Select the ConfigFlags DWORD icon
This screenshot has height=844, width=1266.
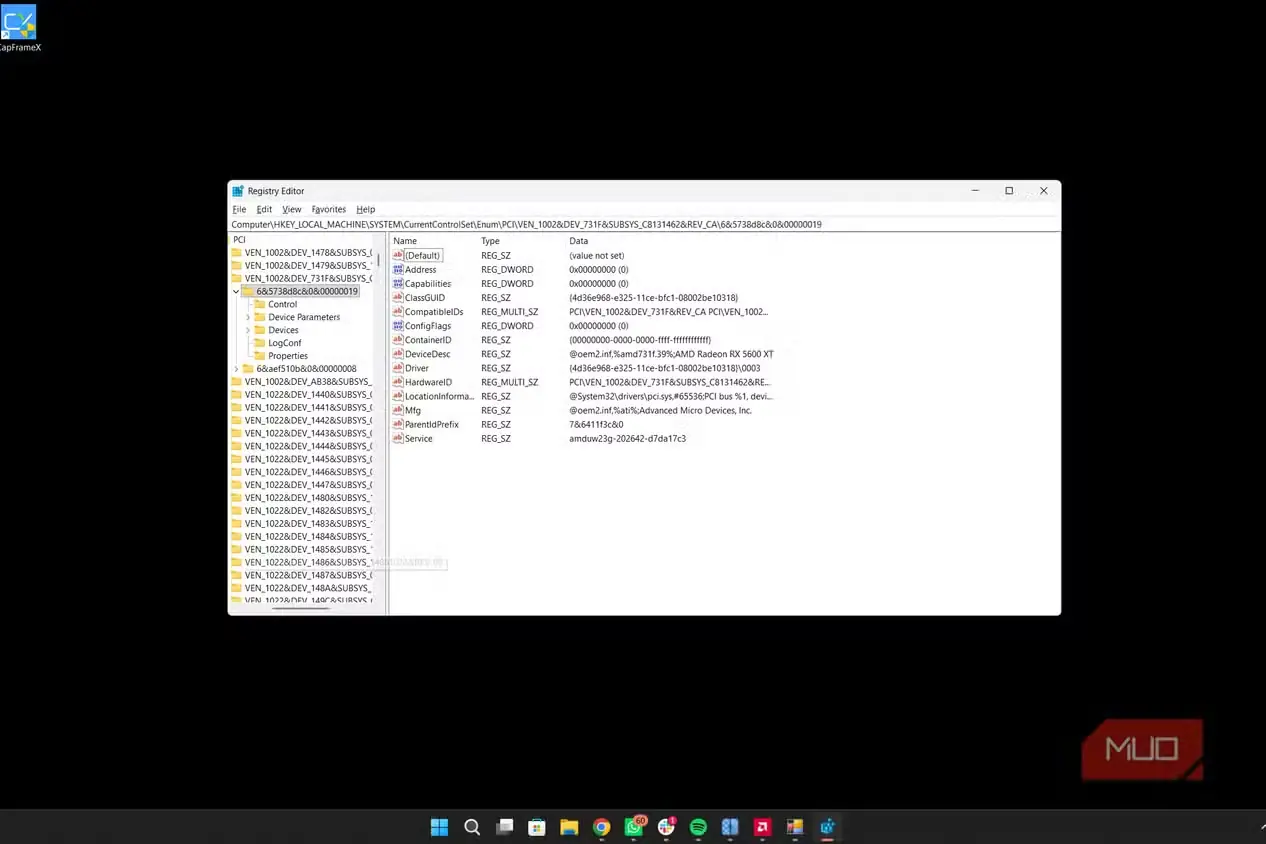point(398,325)
